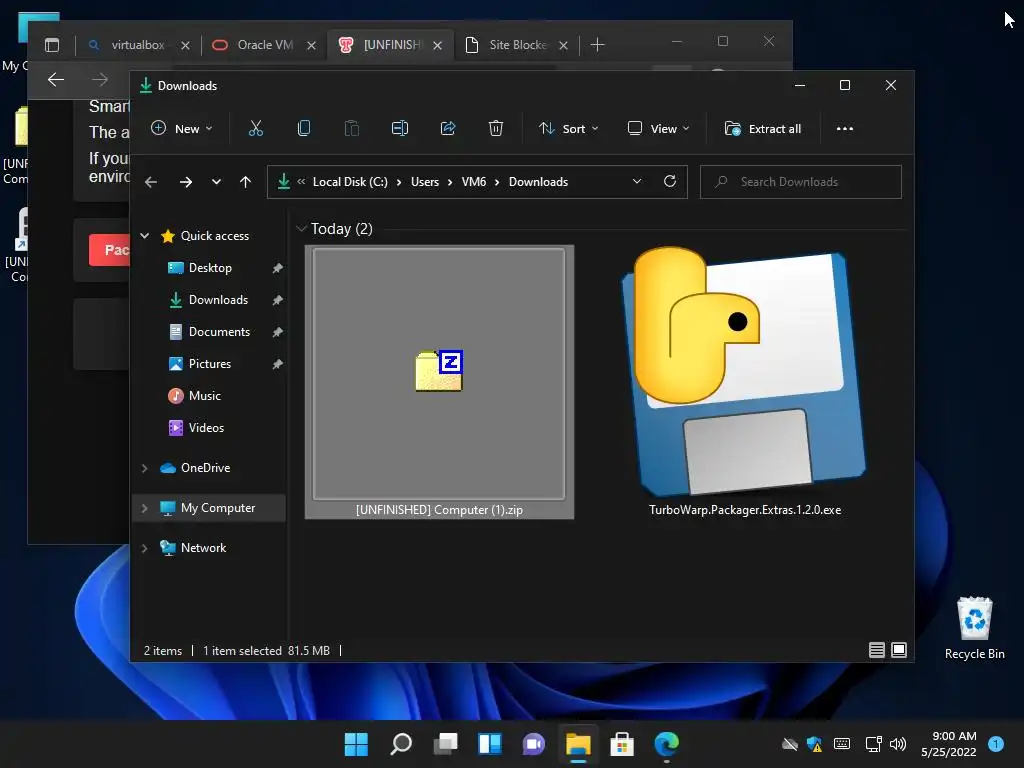Open Task View from taskbar
The width and height of the screenshot is (1024, 768).
(445, 744)
